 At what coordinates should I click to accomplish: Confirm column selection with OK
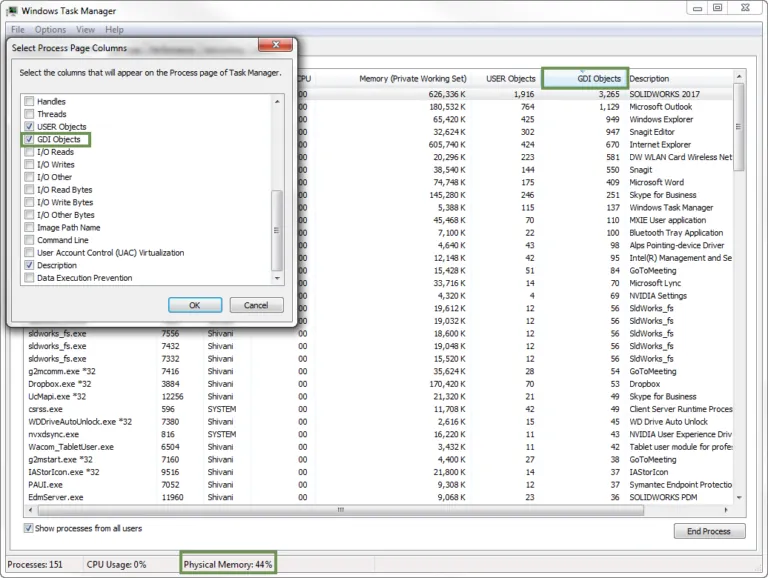pyautogui.click(x=195, y=305)
